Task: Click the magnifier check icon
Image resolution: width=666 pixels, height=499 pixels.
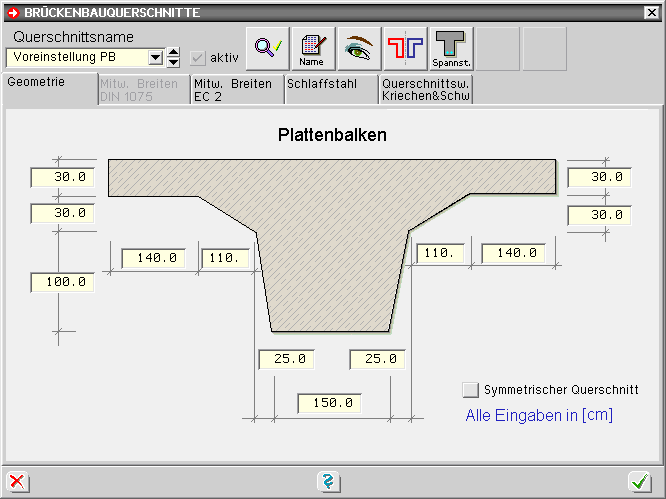Action: 267,48
